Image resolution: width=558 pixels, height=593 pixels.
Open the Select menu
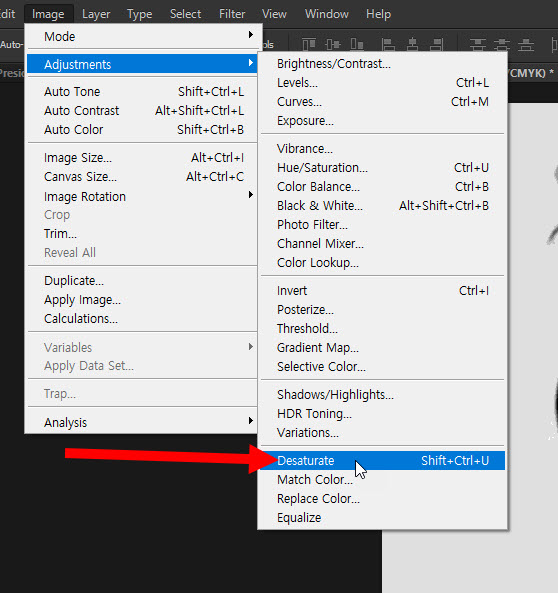pyautogui.click(x=185, y=14)
